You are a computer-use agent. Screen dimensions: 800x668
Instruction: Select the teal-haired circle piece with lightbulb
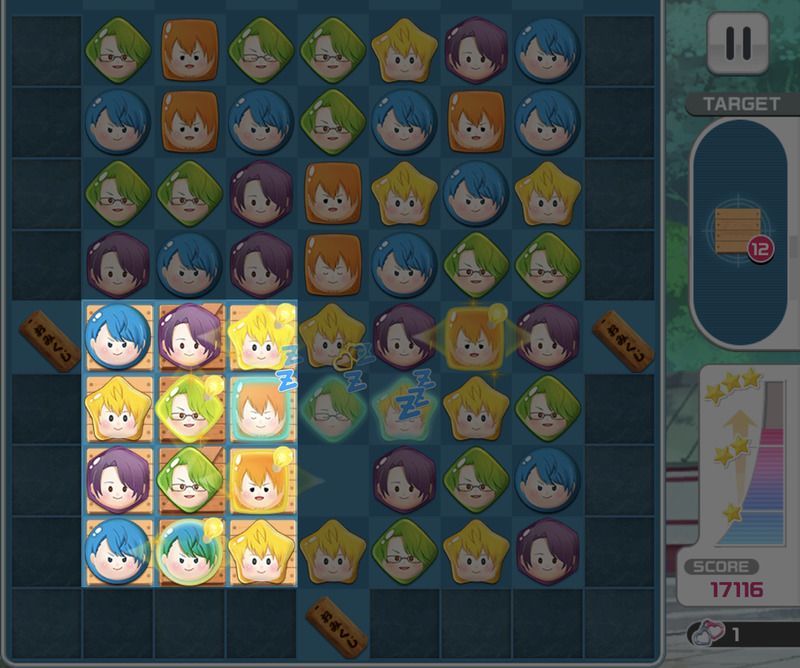click(x=190, y=552)
